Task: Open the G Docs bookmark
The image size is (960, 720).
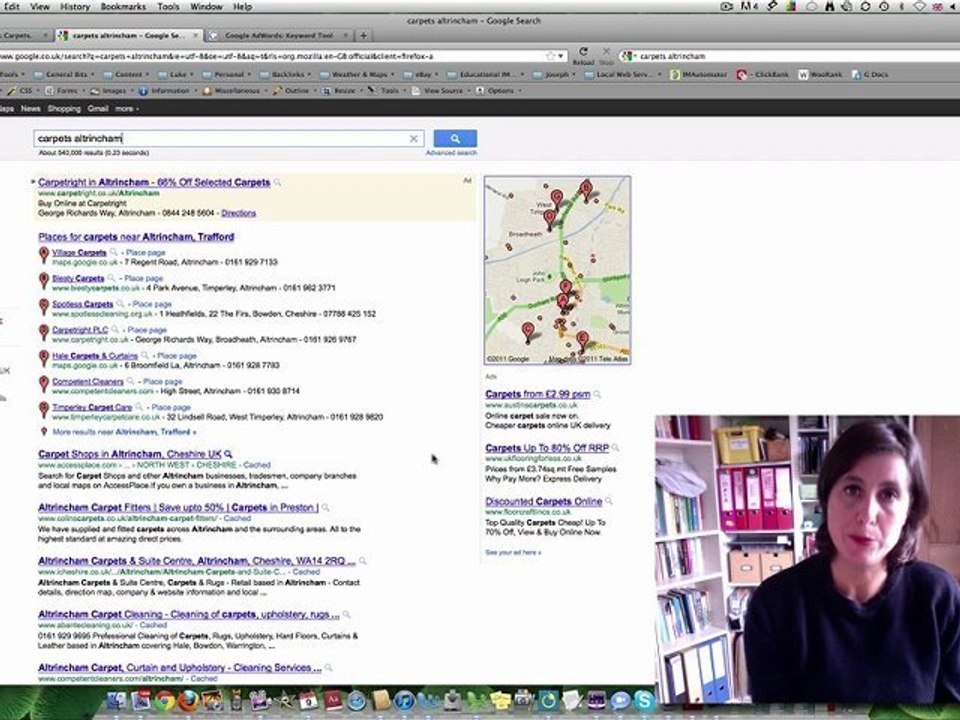Action: pyautogui.click(x=870, y=75)
